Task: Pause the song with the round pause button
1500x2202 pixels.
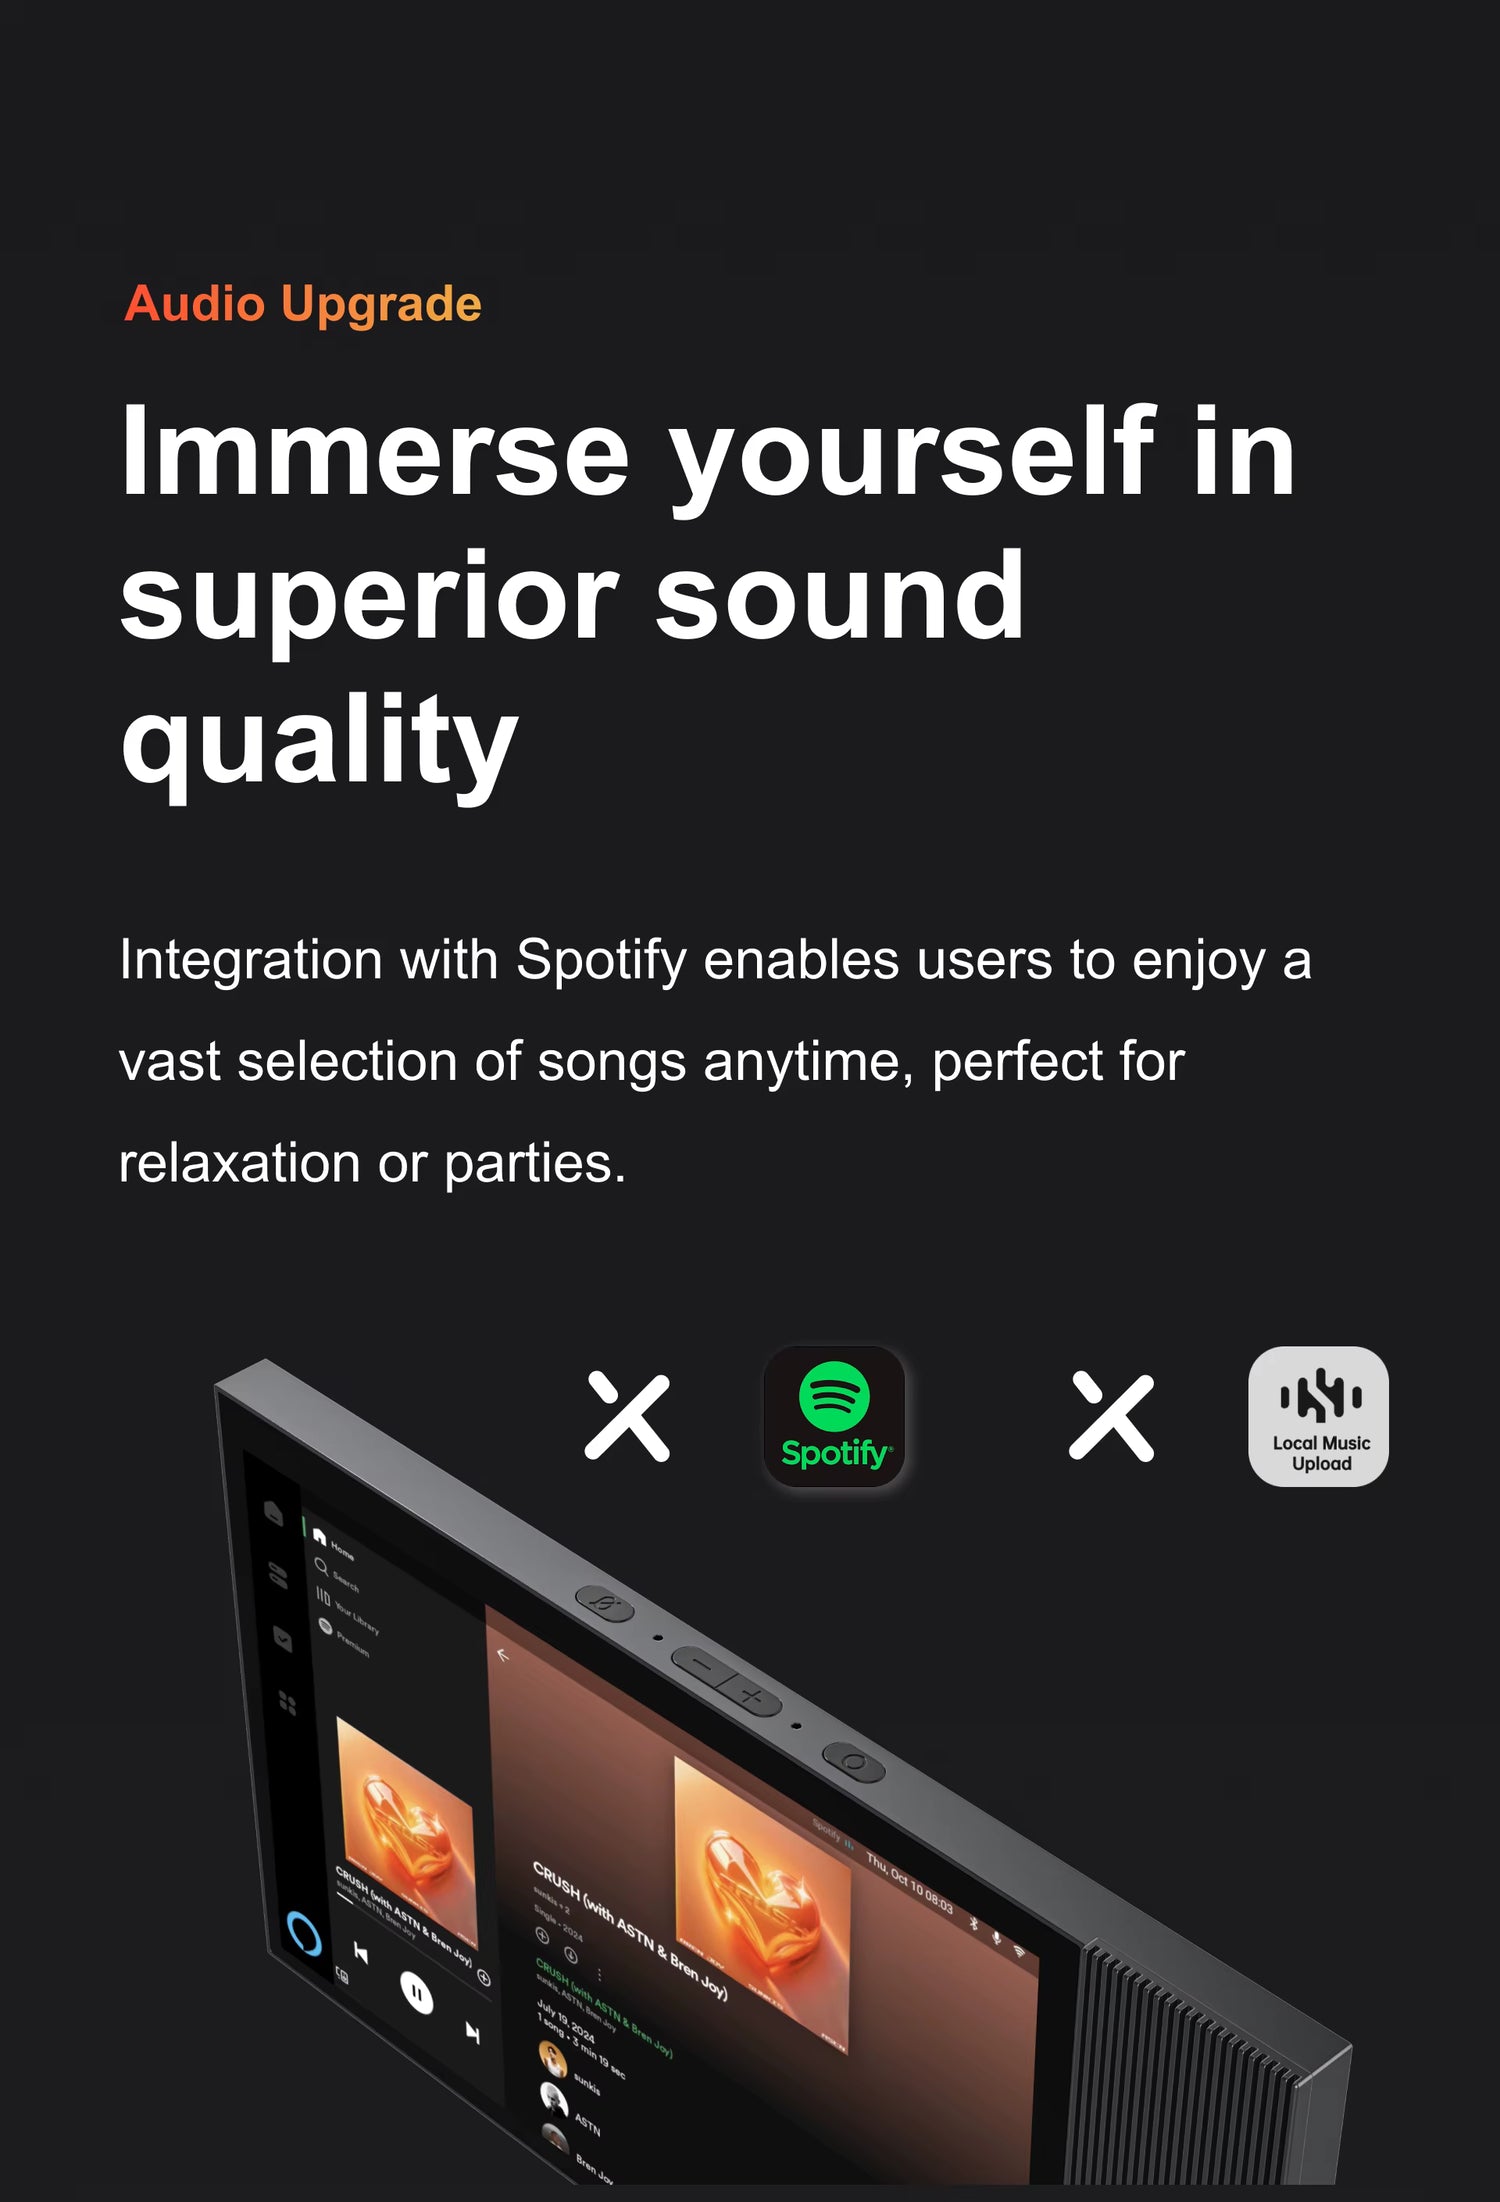Action: pyautogui.click(x=417, y=1992)
